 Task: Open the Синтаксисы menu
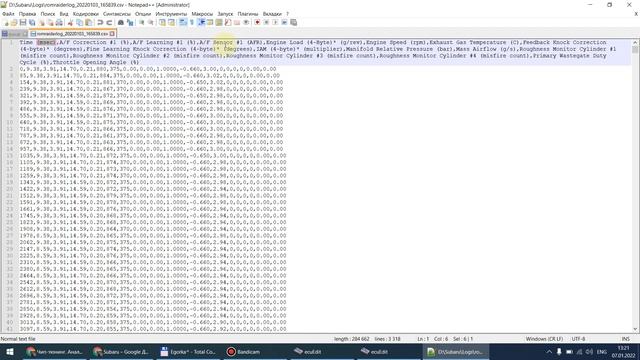(x=117, y=14)
